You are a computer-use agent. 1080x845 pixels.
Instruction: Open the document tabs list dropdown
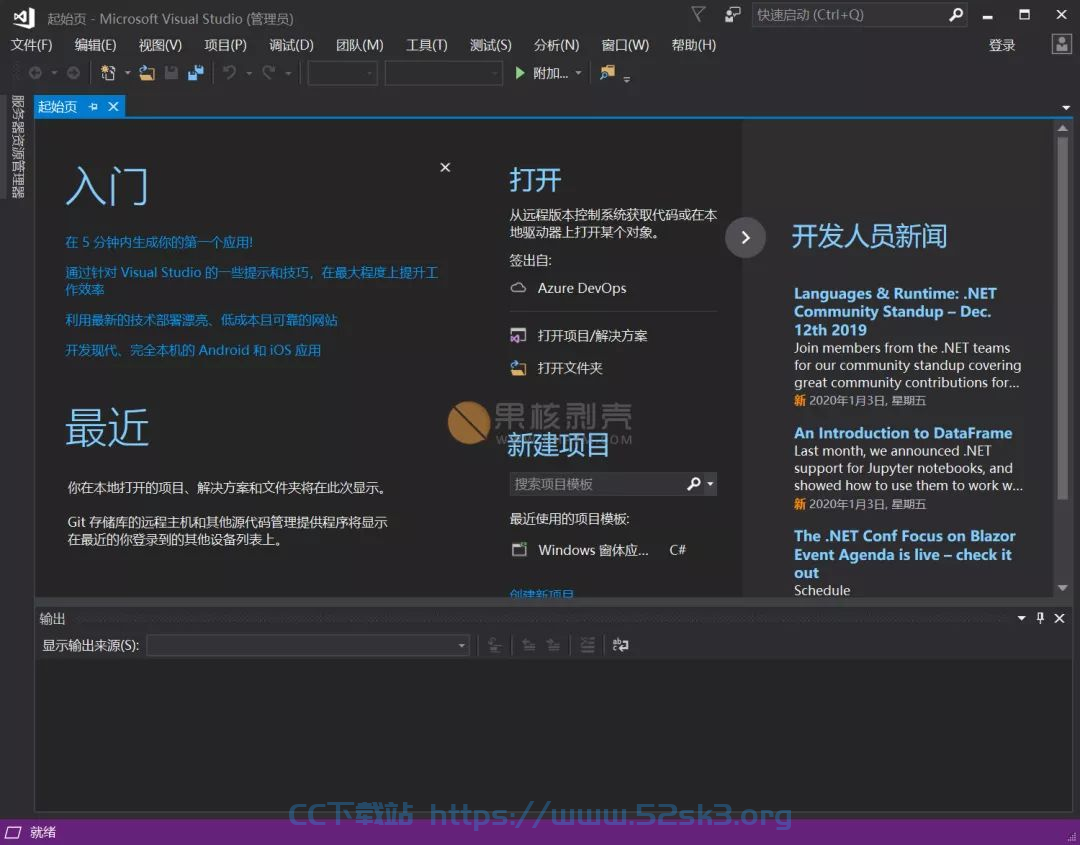1066,107
